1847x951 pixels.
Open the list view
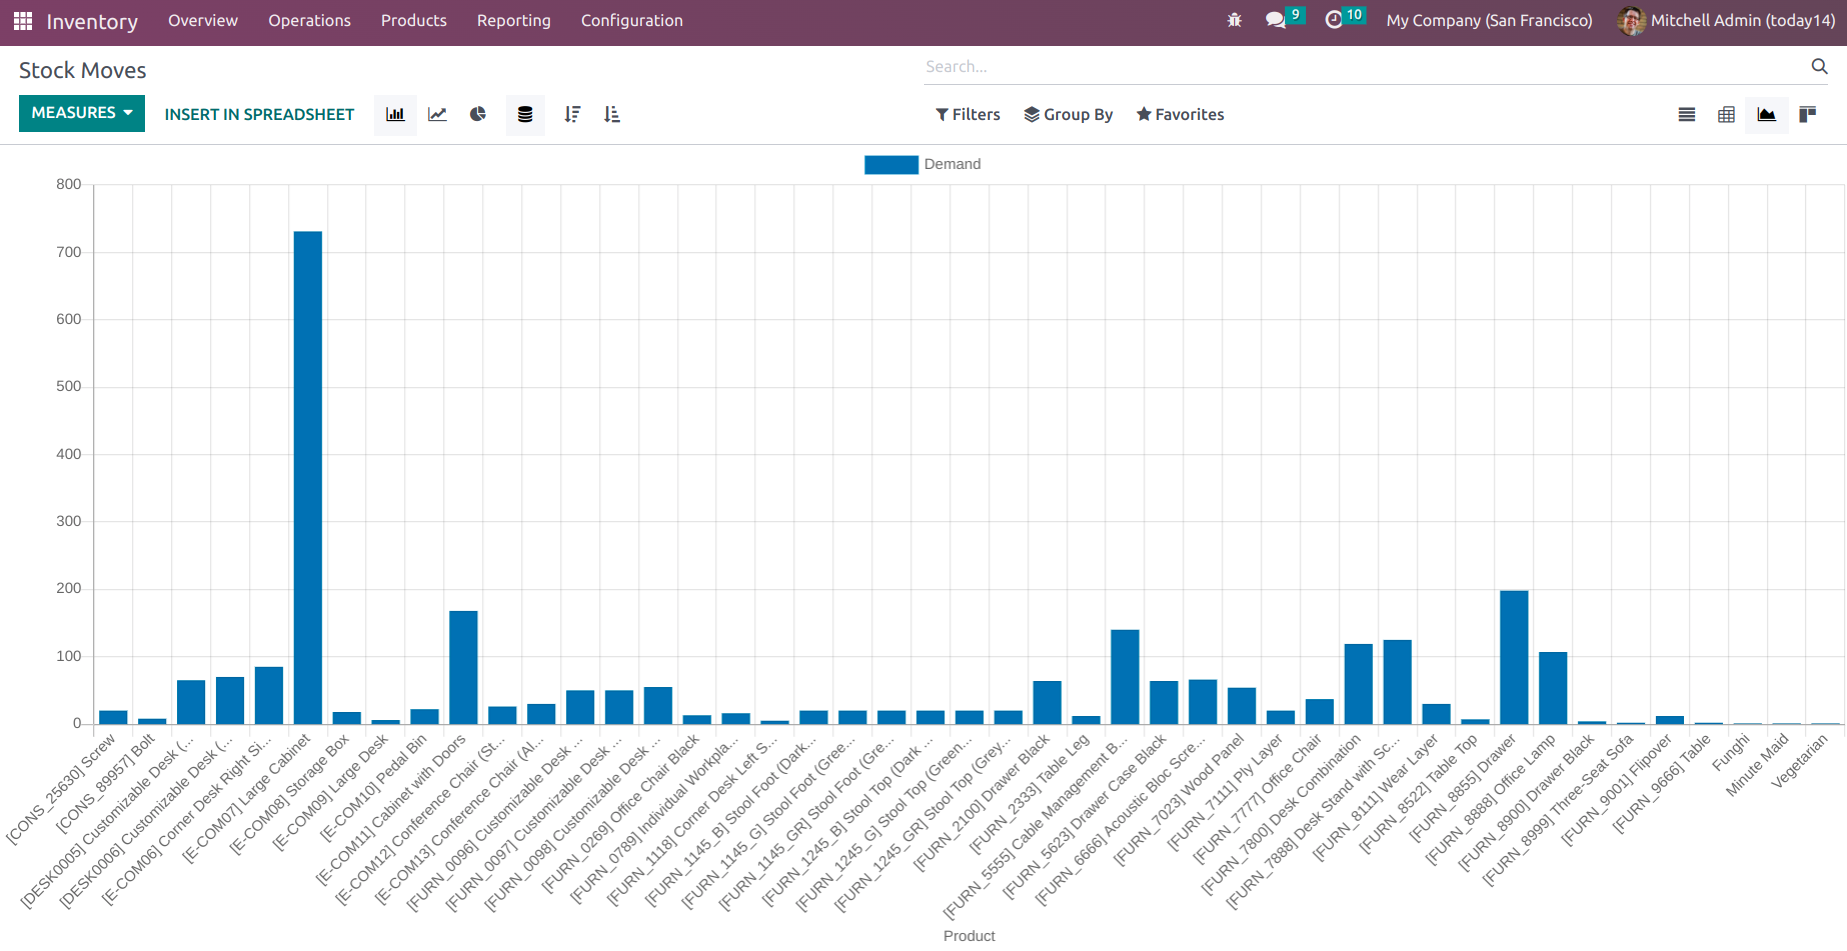point(1686,114)
